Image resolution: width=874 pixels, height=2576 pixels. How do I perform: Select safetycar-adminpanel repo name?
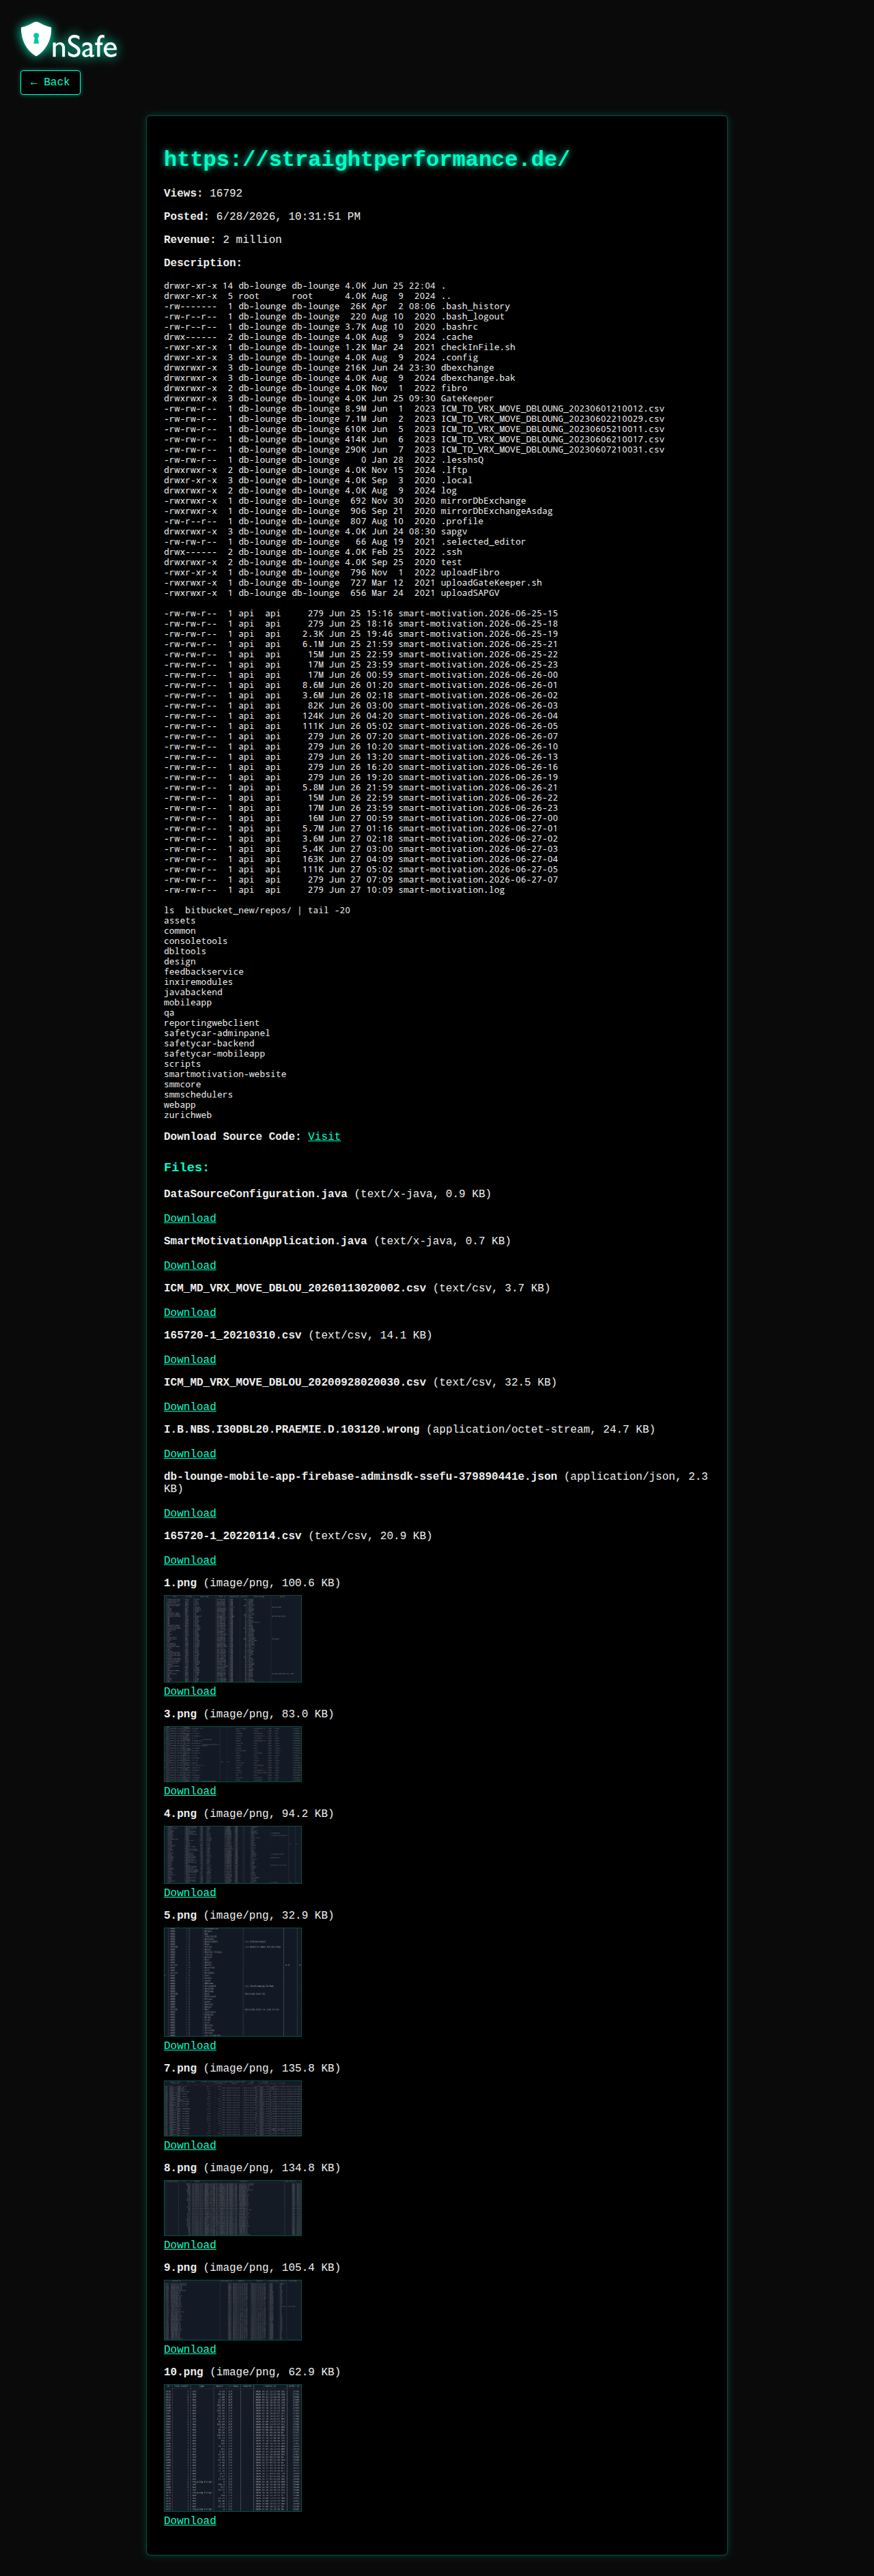(x=217, y=1033)
